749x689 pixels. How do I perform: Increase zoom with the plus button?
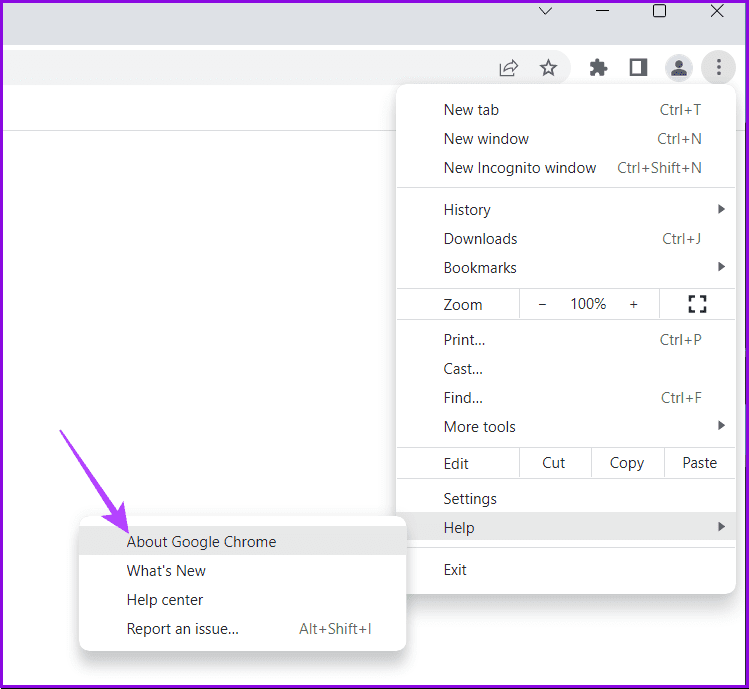(x=633, y=304)
